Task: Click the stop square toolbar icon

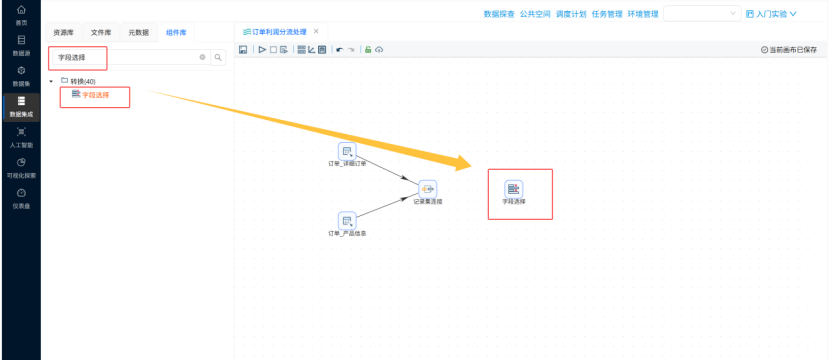Action: click(x=273, y=50)
